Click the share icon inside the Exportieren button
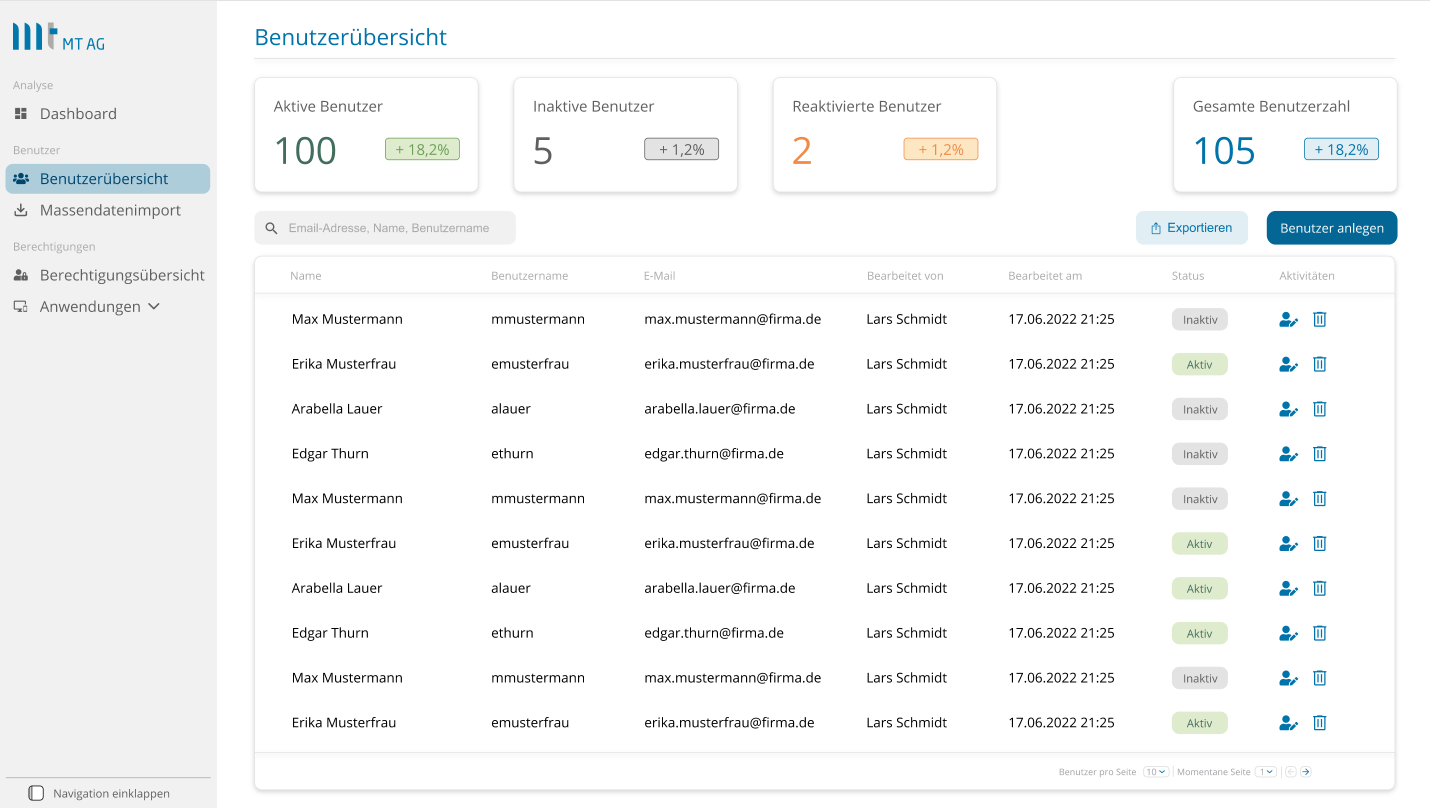Screen dimensions: 1430x808 1156,228
